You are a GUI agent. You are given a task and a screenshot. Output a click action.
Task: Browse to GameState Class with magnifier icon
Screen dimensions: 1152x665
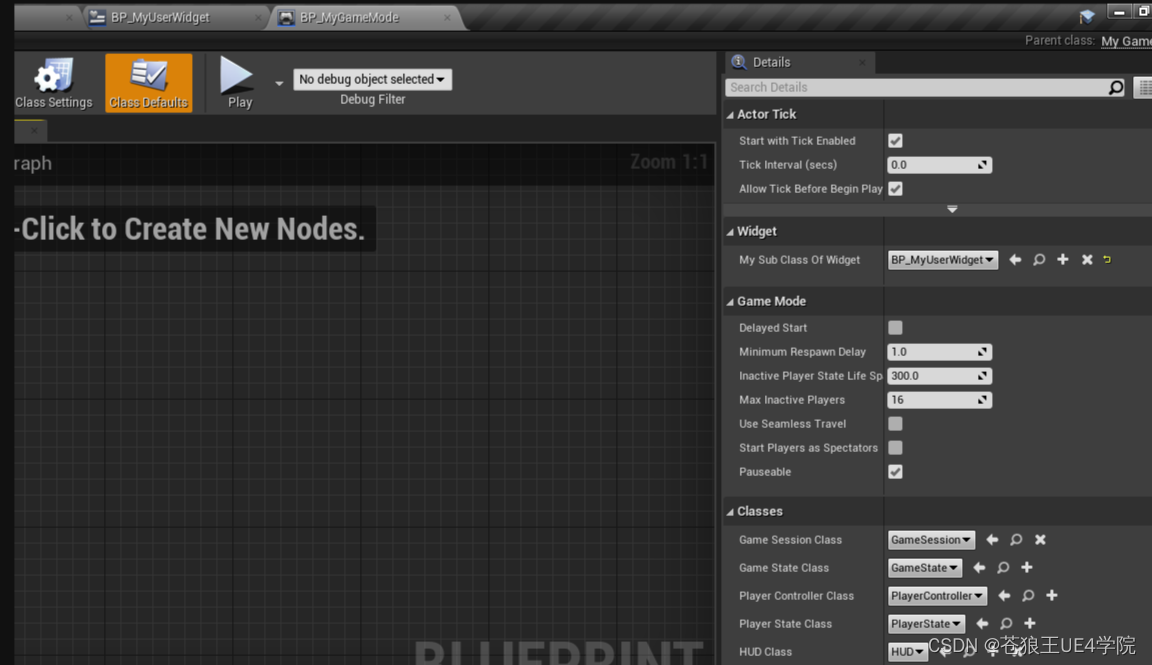coord(1002,567)
